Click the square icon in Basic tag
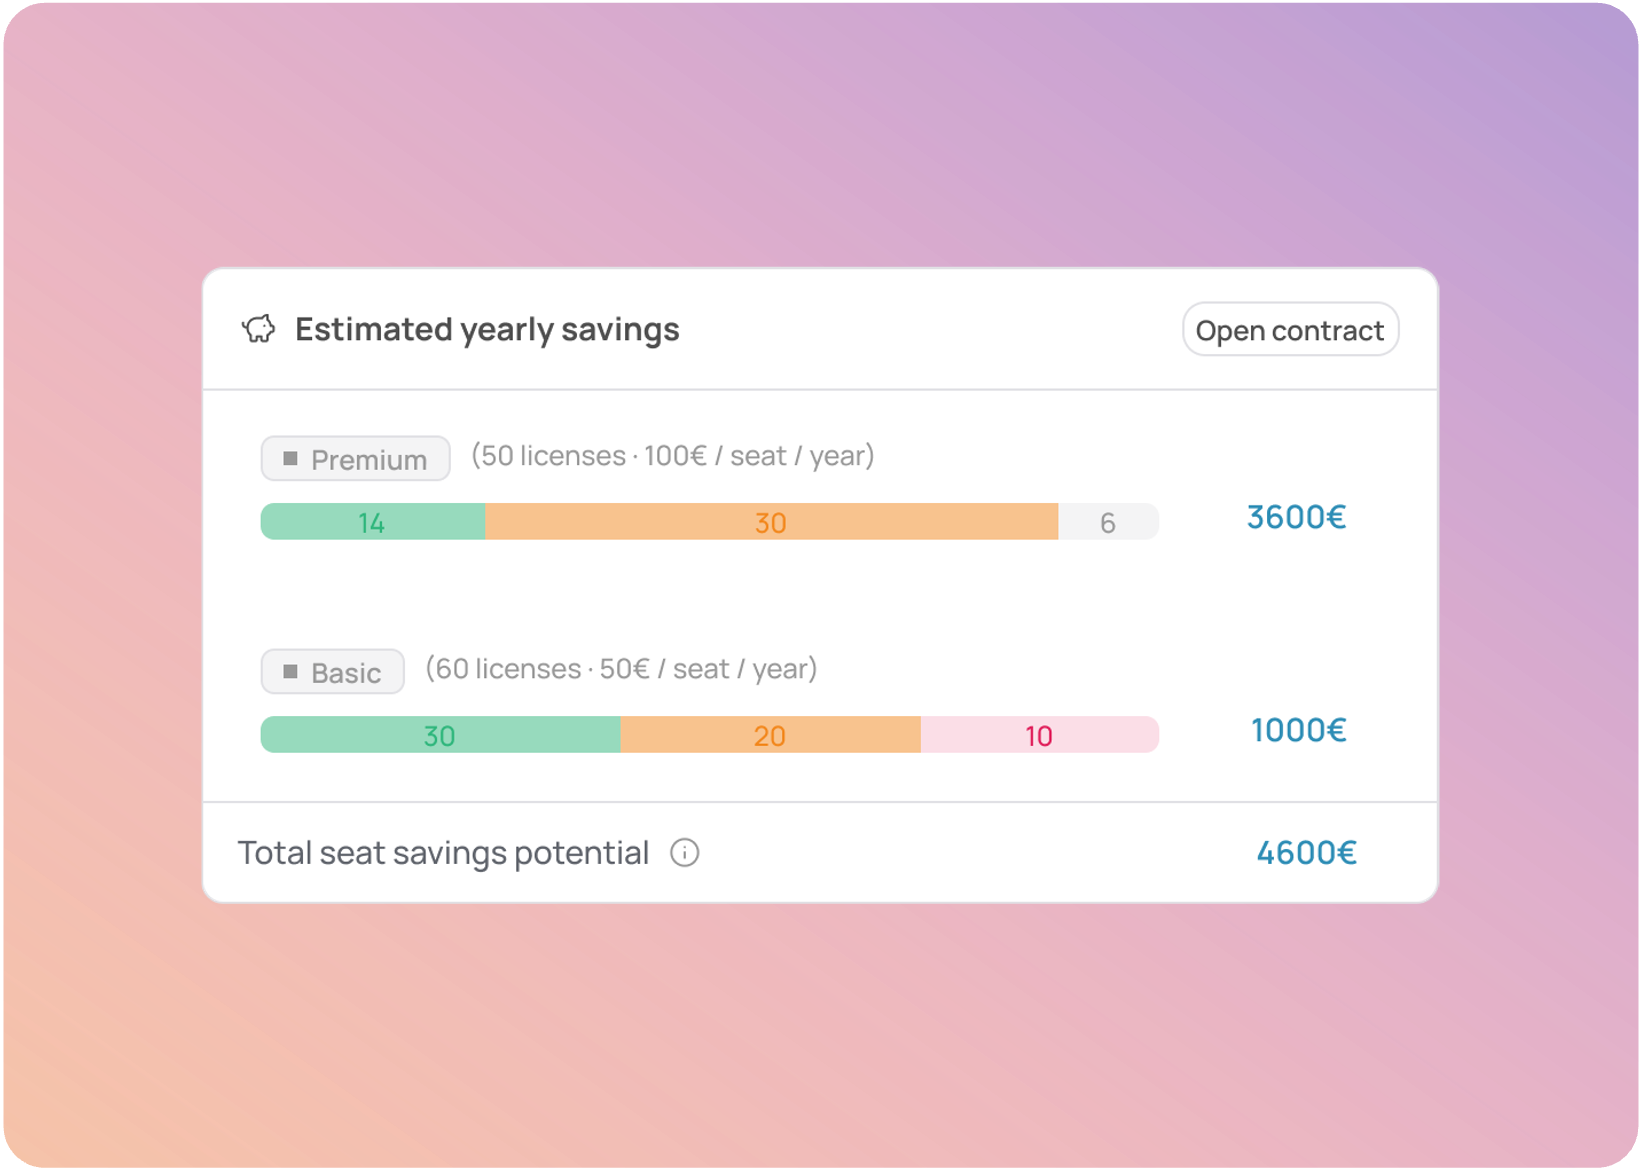 tap(290, 672)
